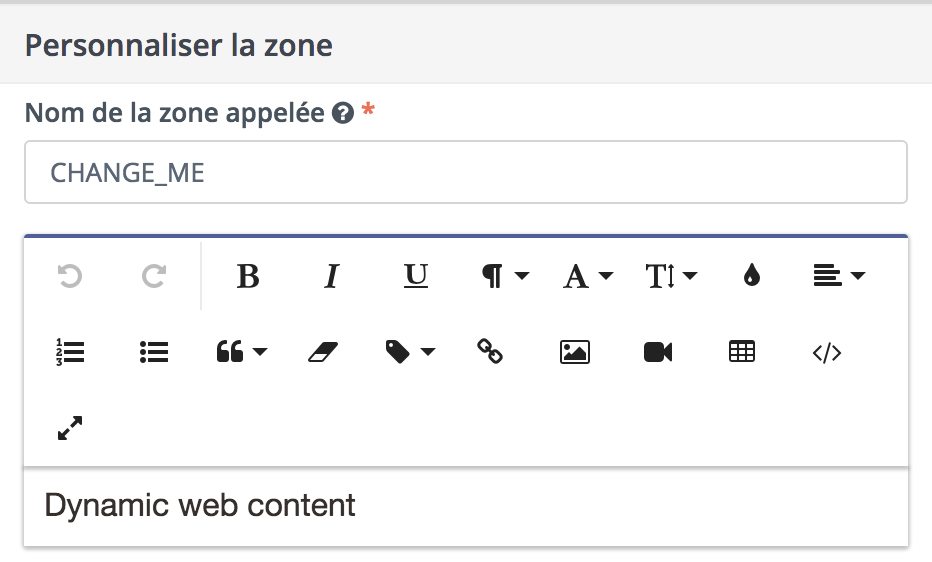Insert a video with the camera icon

pyautogui.click(x=658, y=352)
